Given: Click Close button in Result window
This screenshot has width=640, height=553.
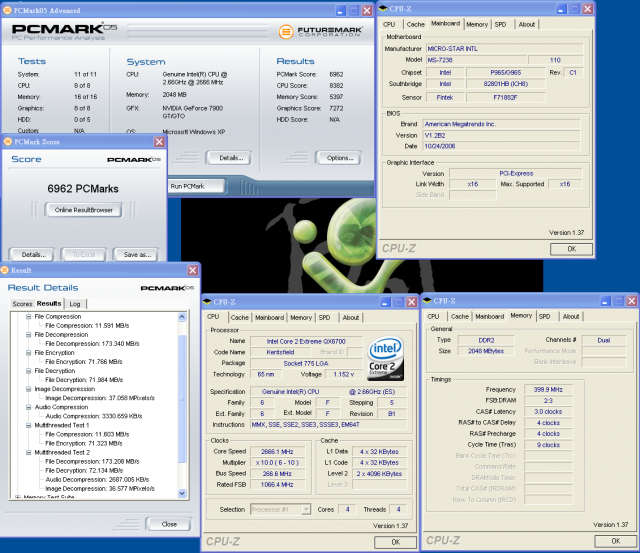Looking at the screenshot, I should point(169,524).
